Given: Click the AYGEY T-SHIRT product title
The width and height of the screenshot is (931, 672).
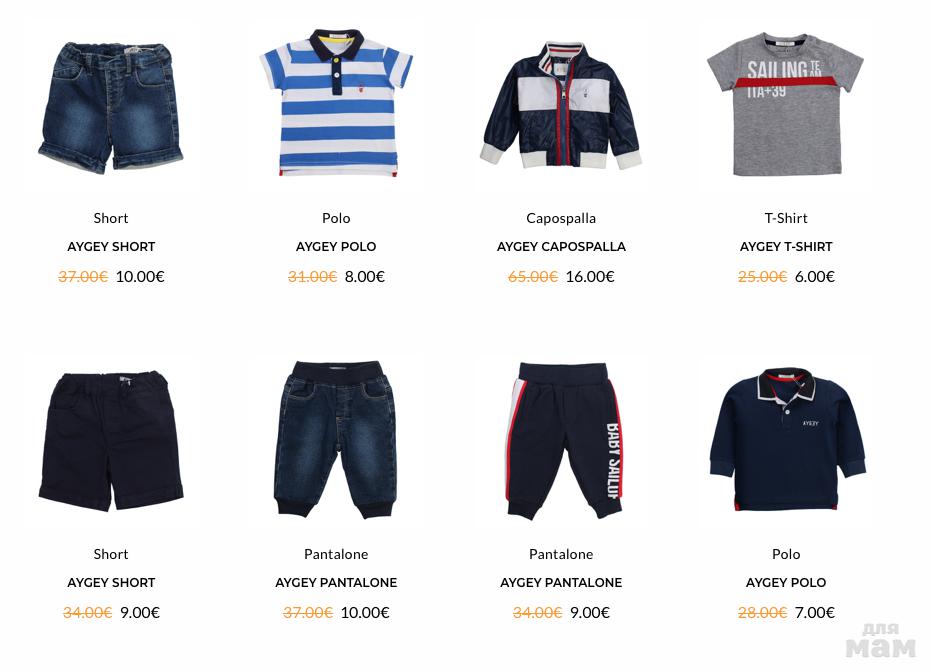Looking at the screenshot, I should click(x=786, y=246).
